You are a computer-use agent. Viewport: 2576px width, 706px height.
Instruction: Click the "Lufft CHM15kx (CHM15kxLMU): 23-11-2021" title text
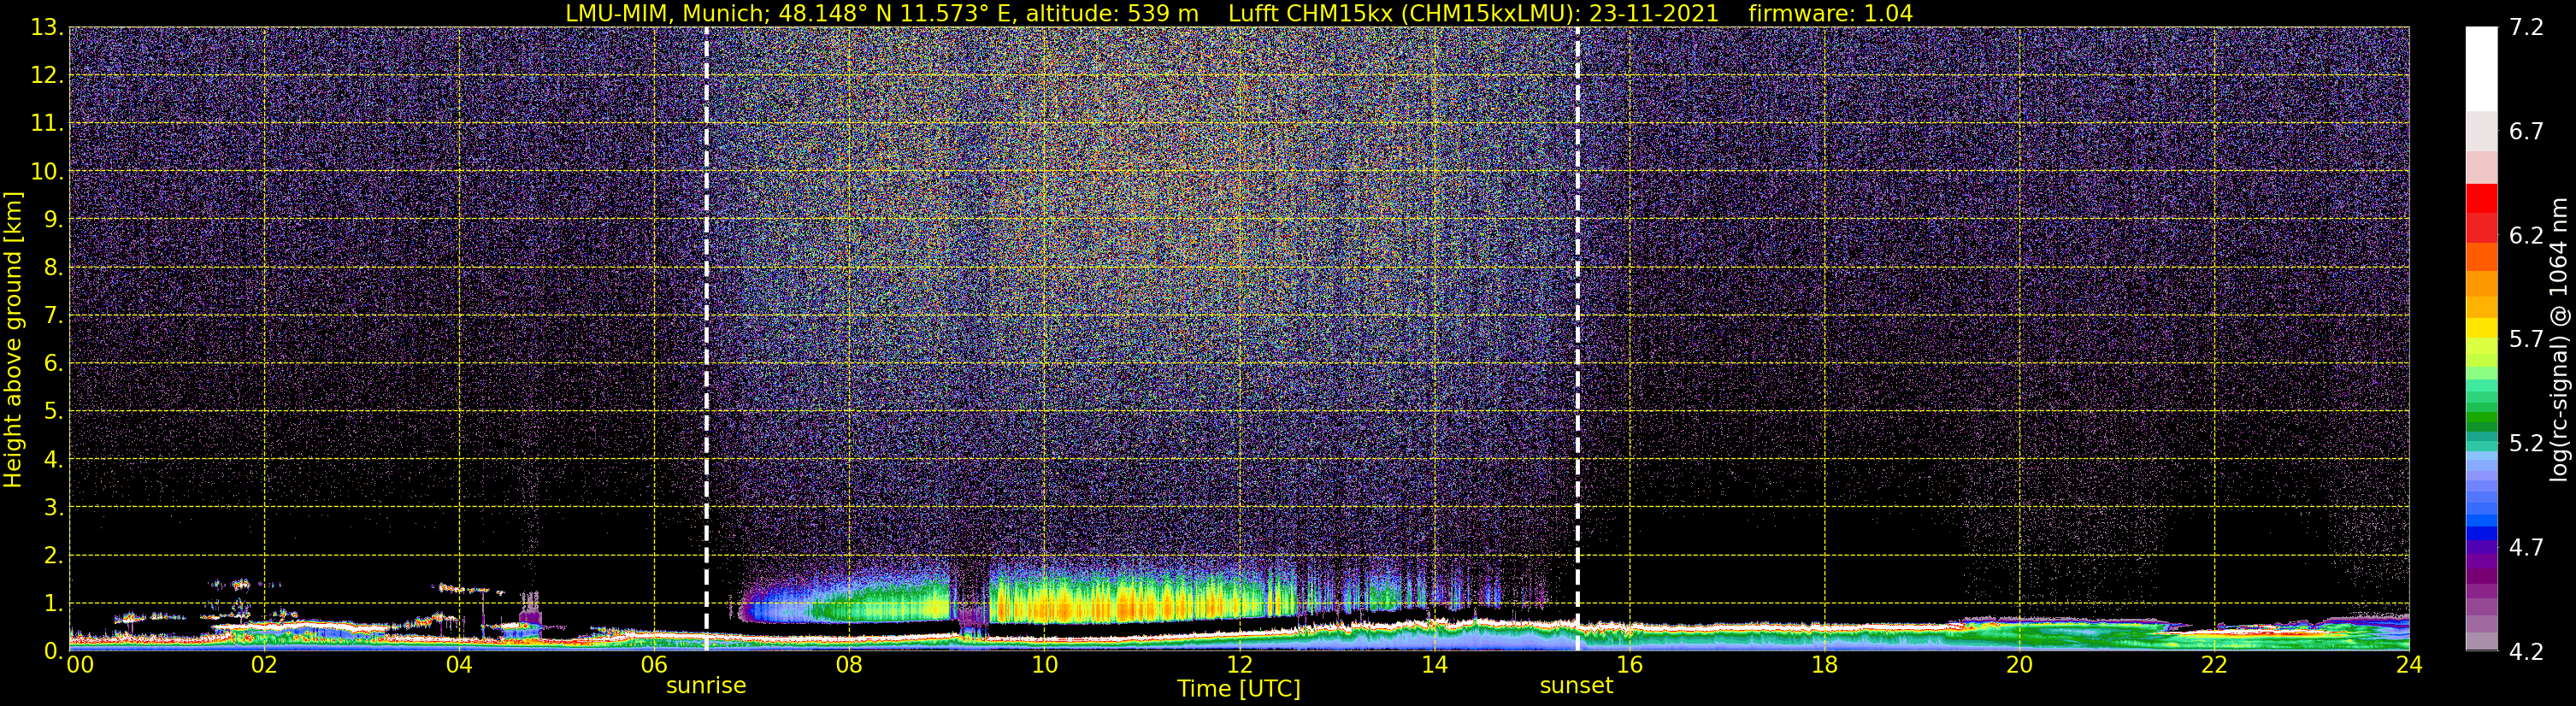point(1473,13)
